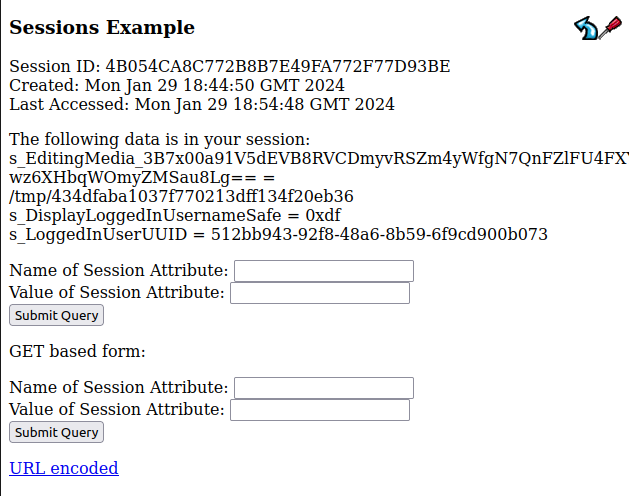Click the Created timestamp line
The width and height of the screenshot is (629, 496).
click(177, 86)
